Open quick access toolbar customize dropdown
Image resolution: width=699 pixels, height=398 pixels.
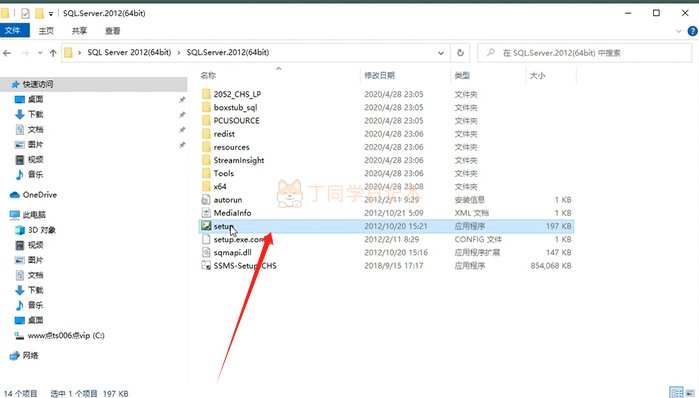tap(51, 14)
